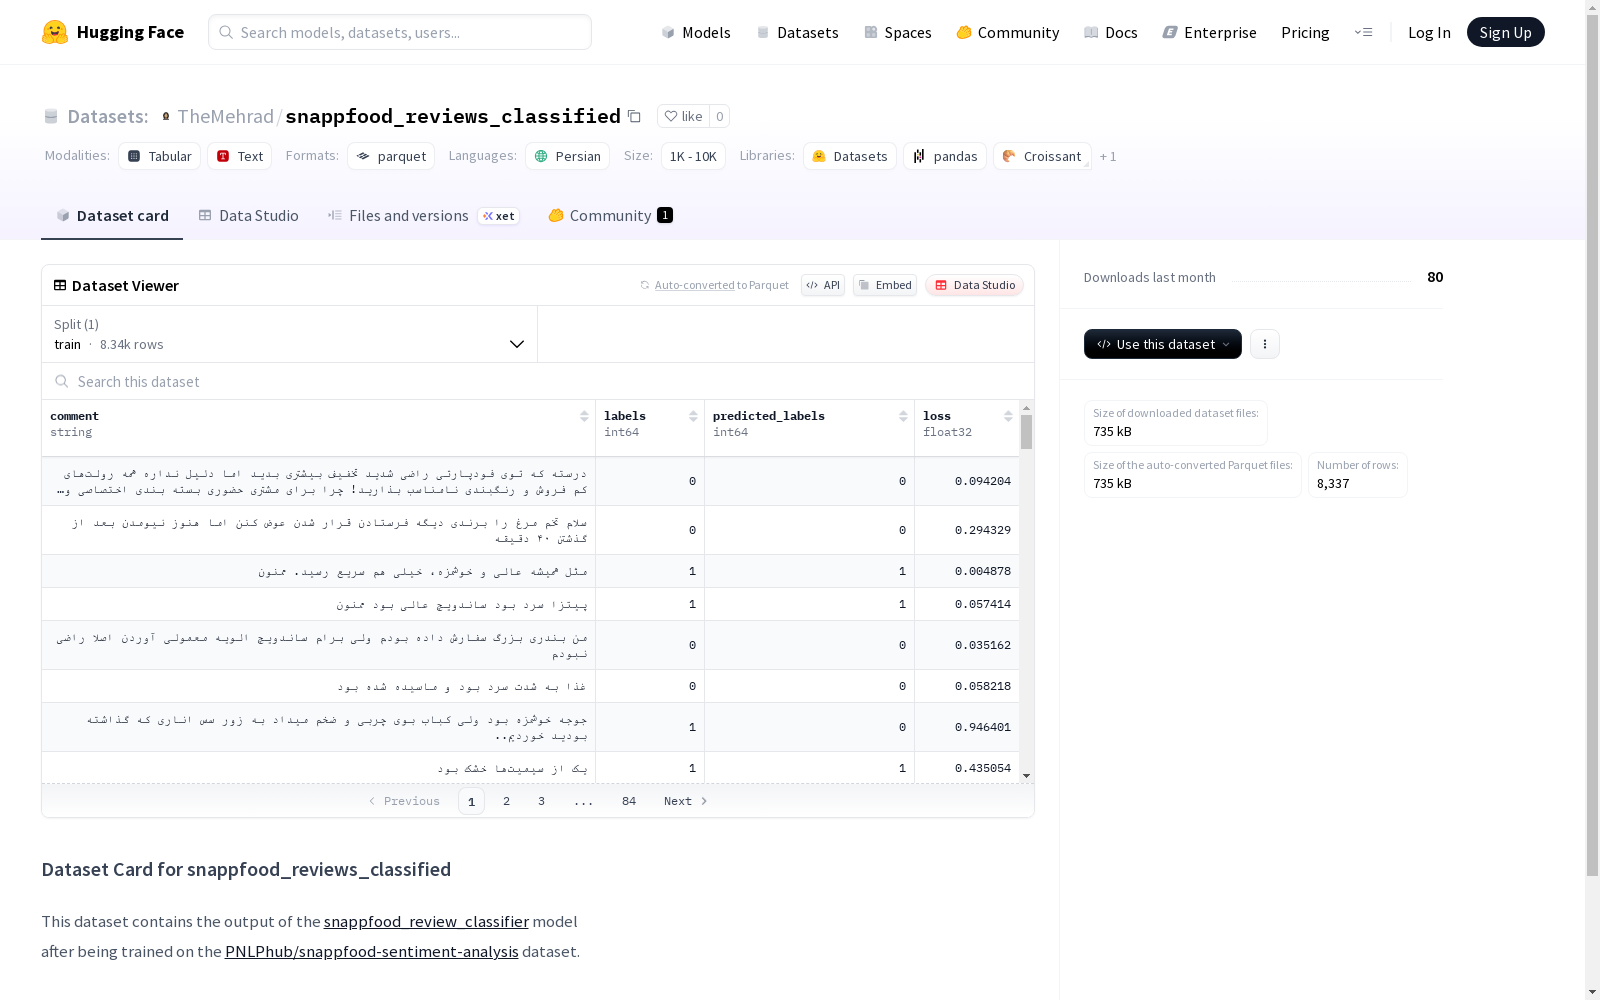The height and width of the screenshot is (1000, 1600).
Task: Open the Community nav item
Action: point(1008,32)
